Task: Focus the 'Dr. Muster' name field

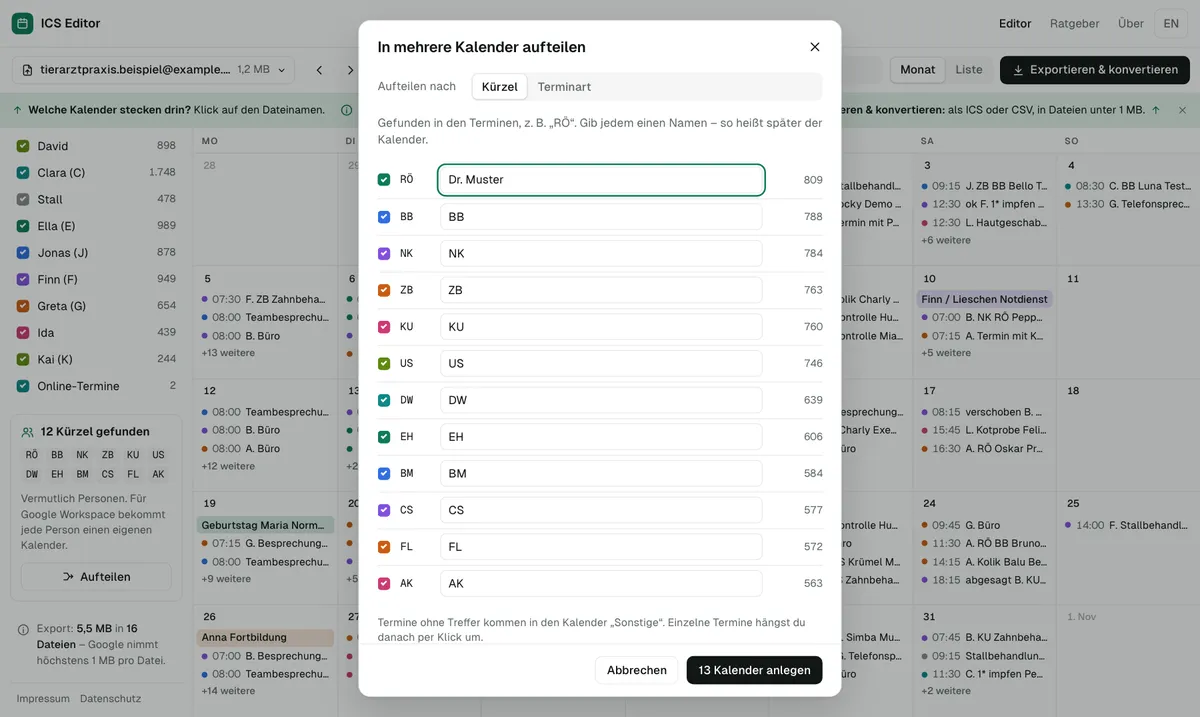Action: pyautogui.click(x=601, y=180)
